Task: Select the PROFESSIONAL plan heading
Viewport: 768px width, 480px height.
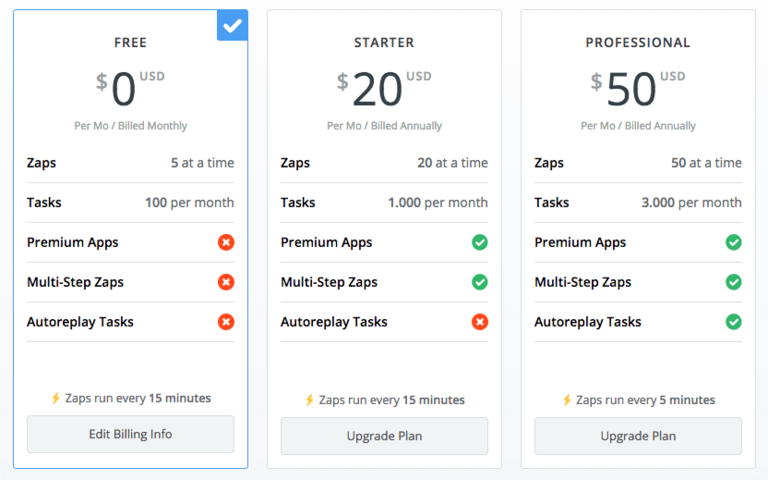Action: (x=638, y=43)
